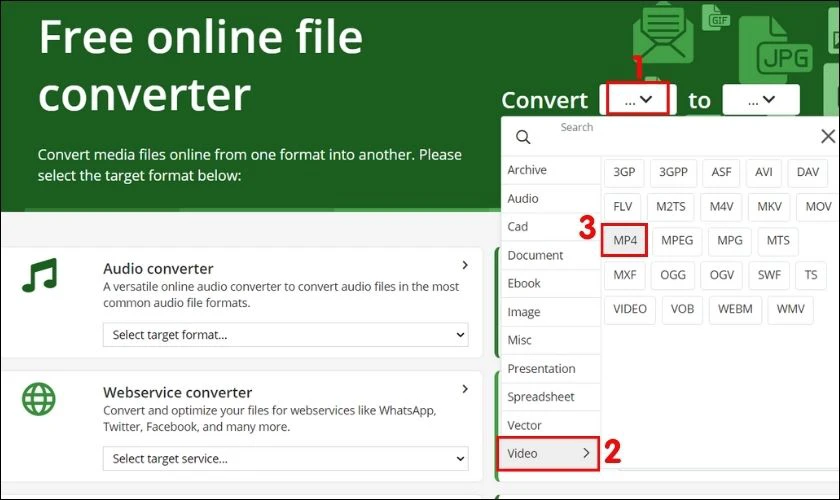This screenshot has height=500, width=840.
Task: Choose the OGG format
Action: [673, 275]
